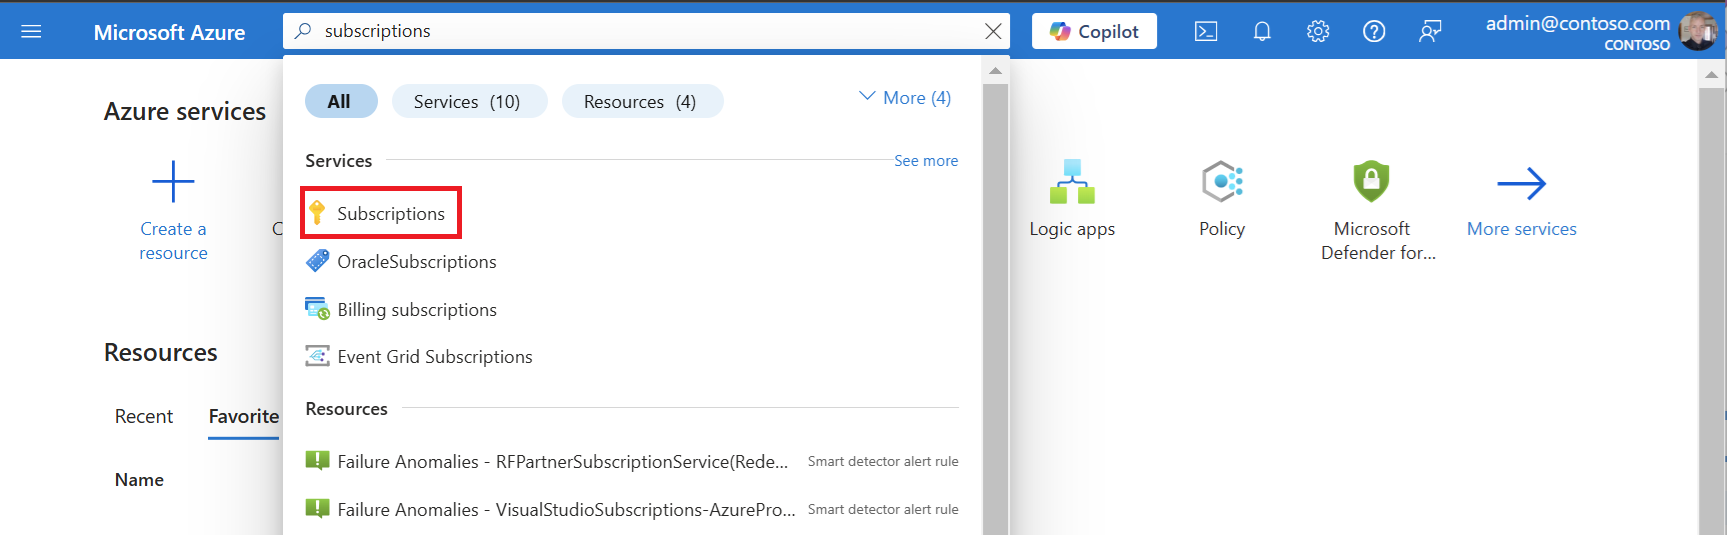Open the notifications bell
1727x535 pixels.
(x=1262, y=31)
